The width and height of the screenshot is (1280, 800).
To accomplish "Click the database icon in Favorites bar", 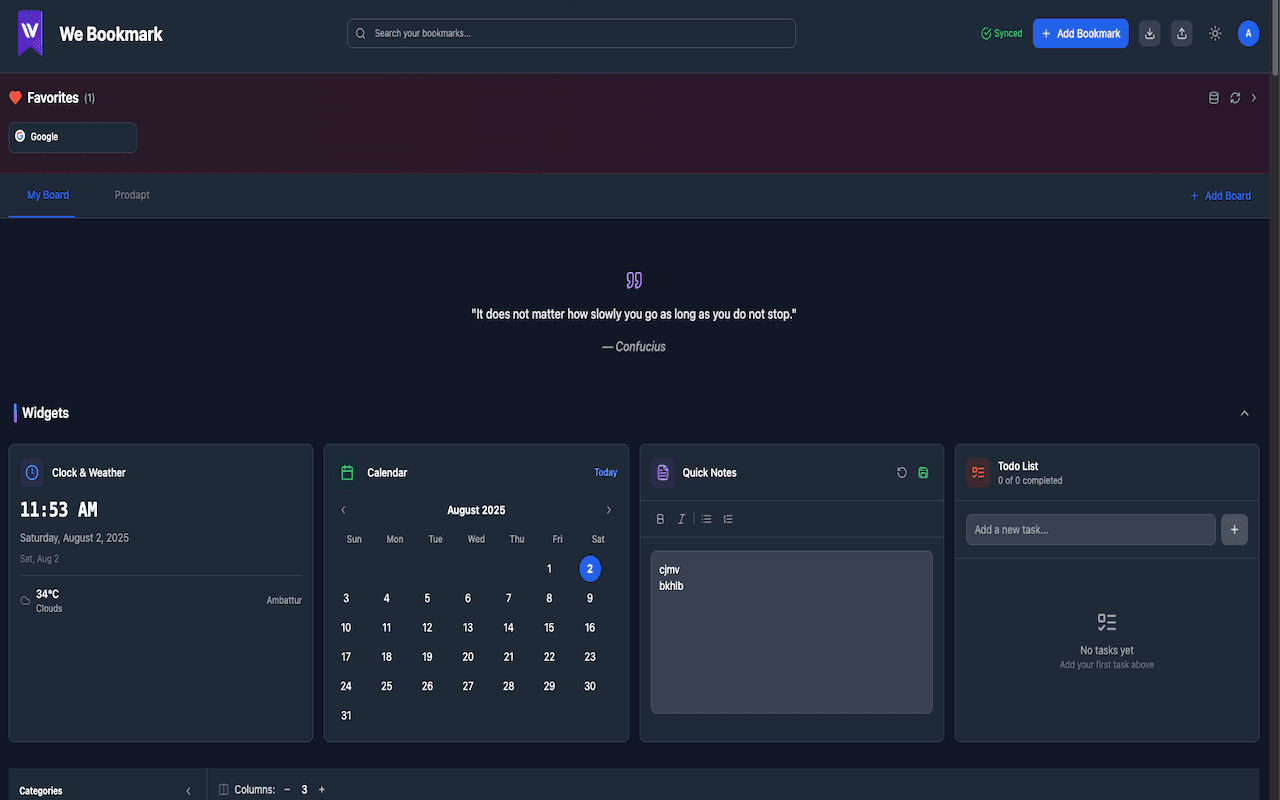I will tap(1214, 98).
